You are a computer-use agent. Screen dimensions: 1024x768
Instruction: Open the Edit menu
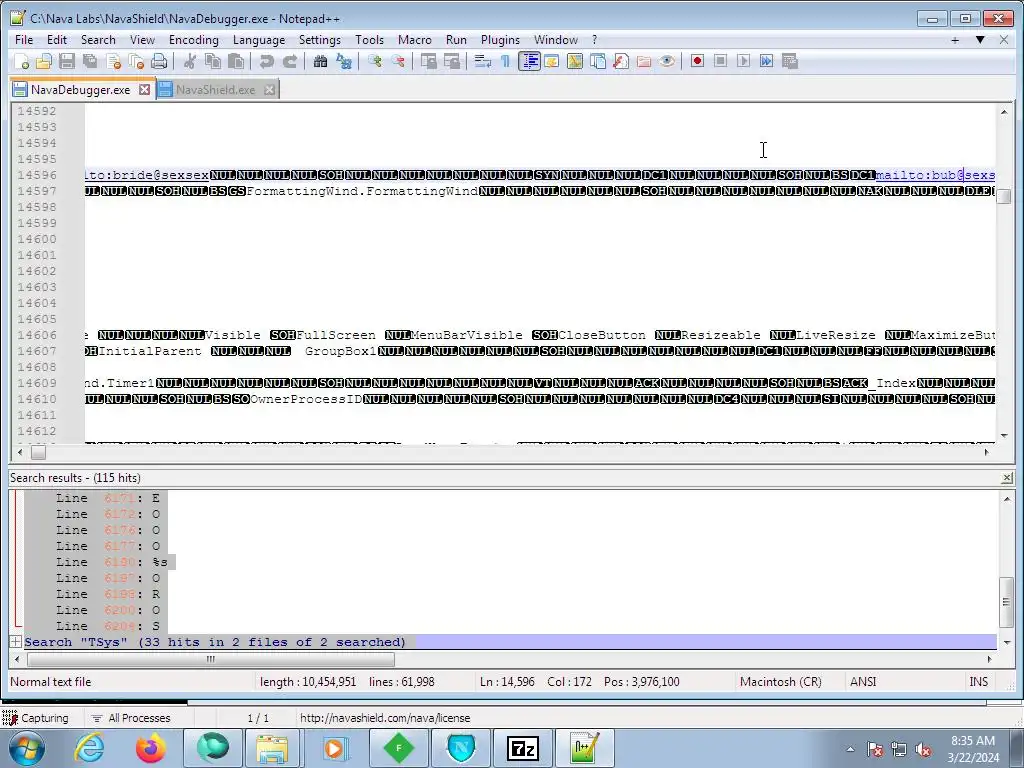[57, 40]
